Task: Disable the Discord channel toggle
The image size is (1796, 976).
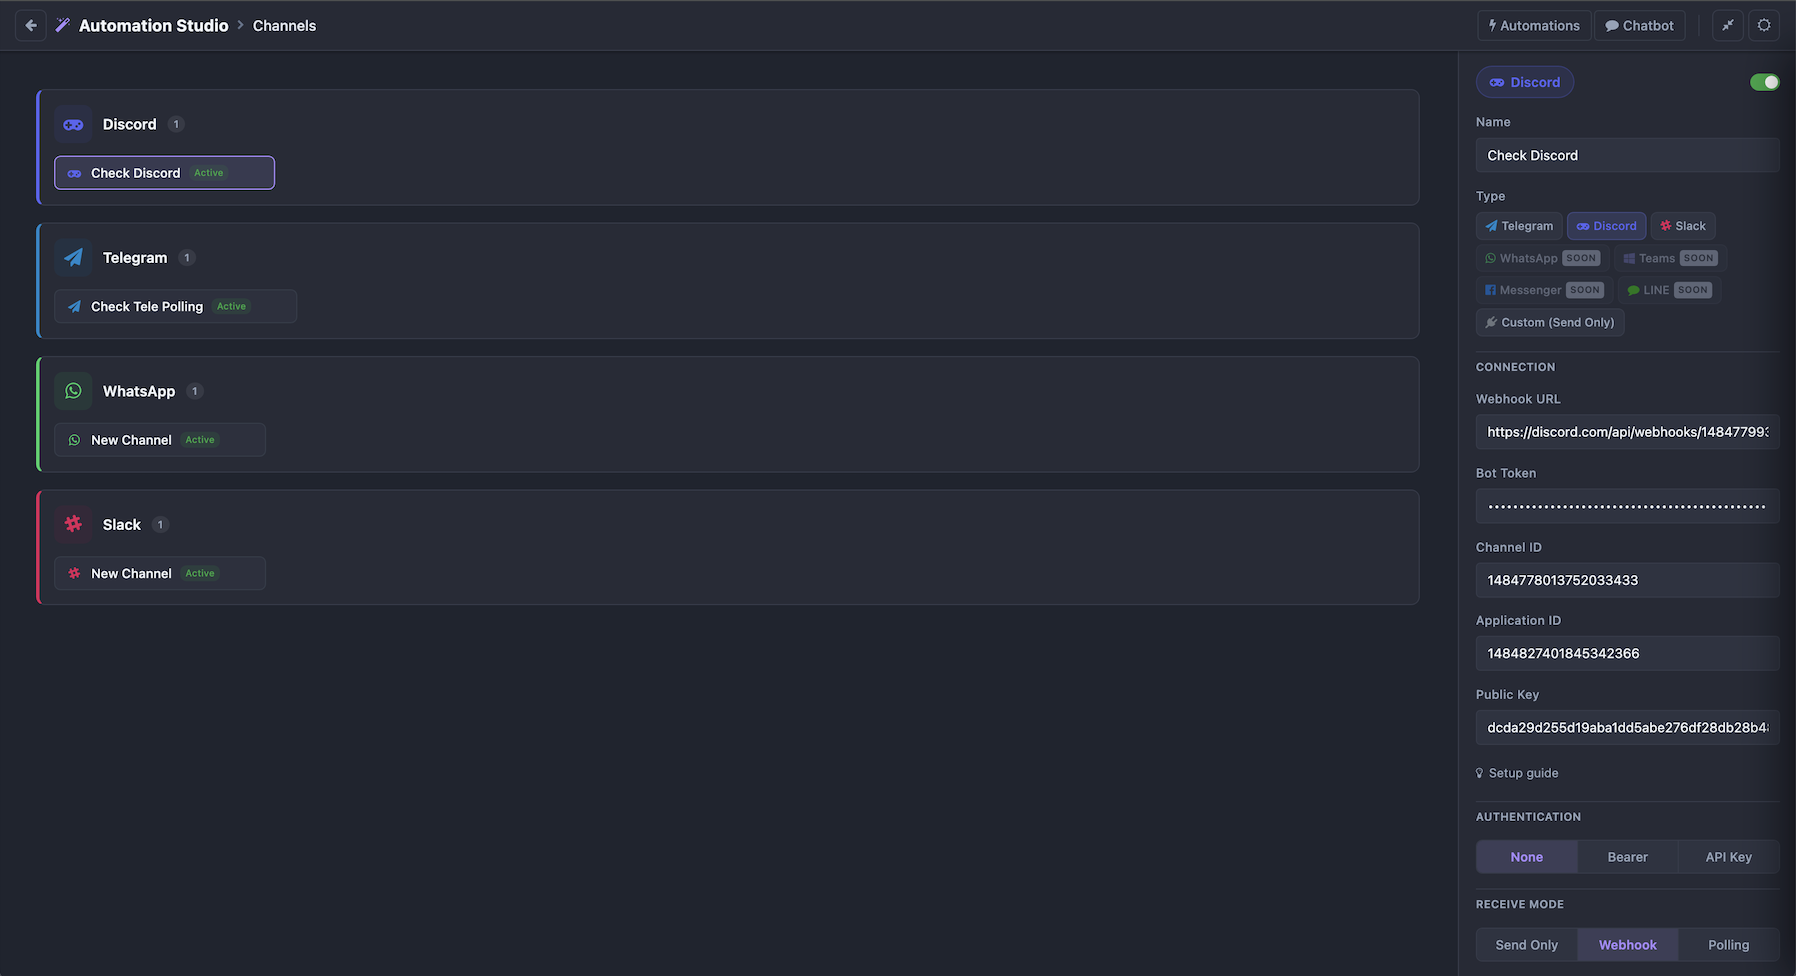Action: [1764, 82]
